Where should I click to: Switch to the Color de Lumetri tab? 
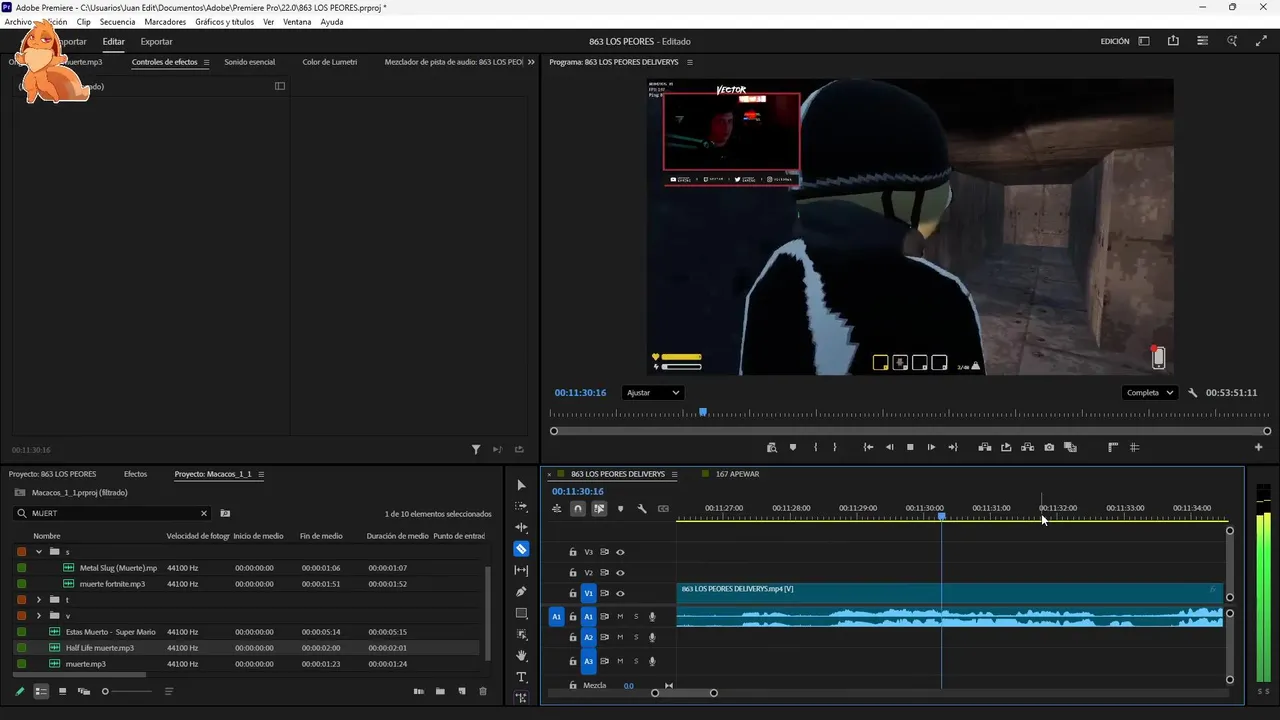click(329, 62)
